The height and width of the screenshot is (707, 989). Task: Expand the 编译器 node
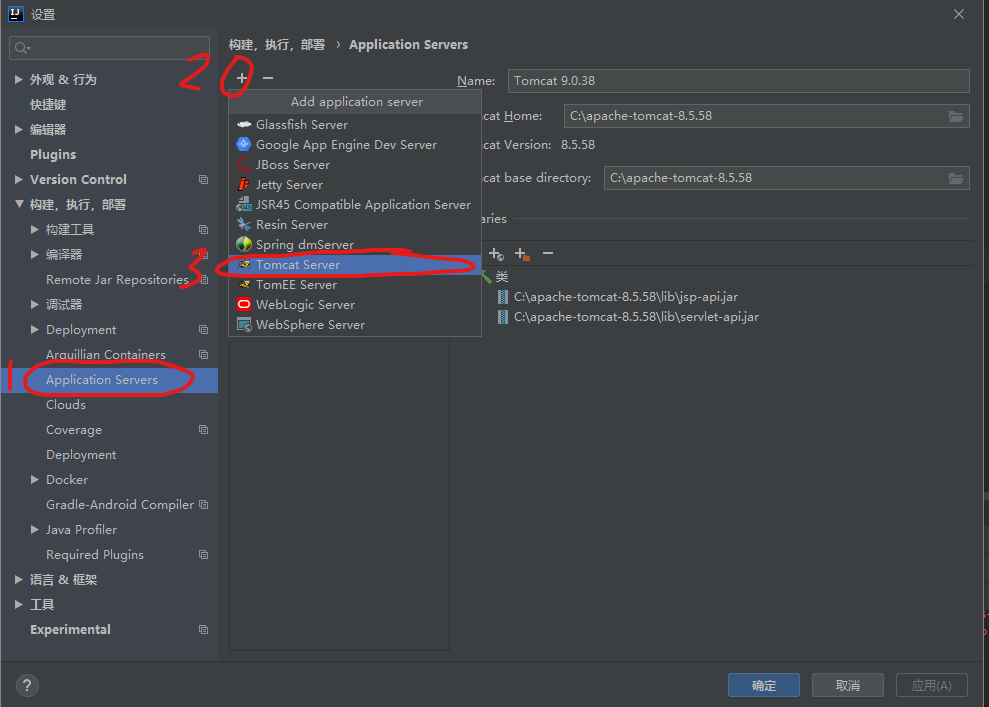coord(35,254)
